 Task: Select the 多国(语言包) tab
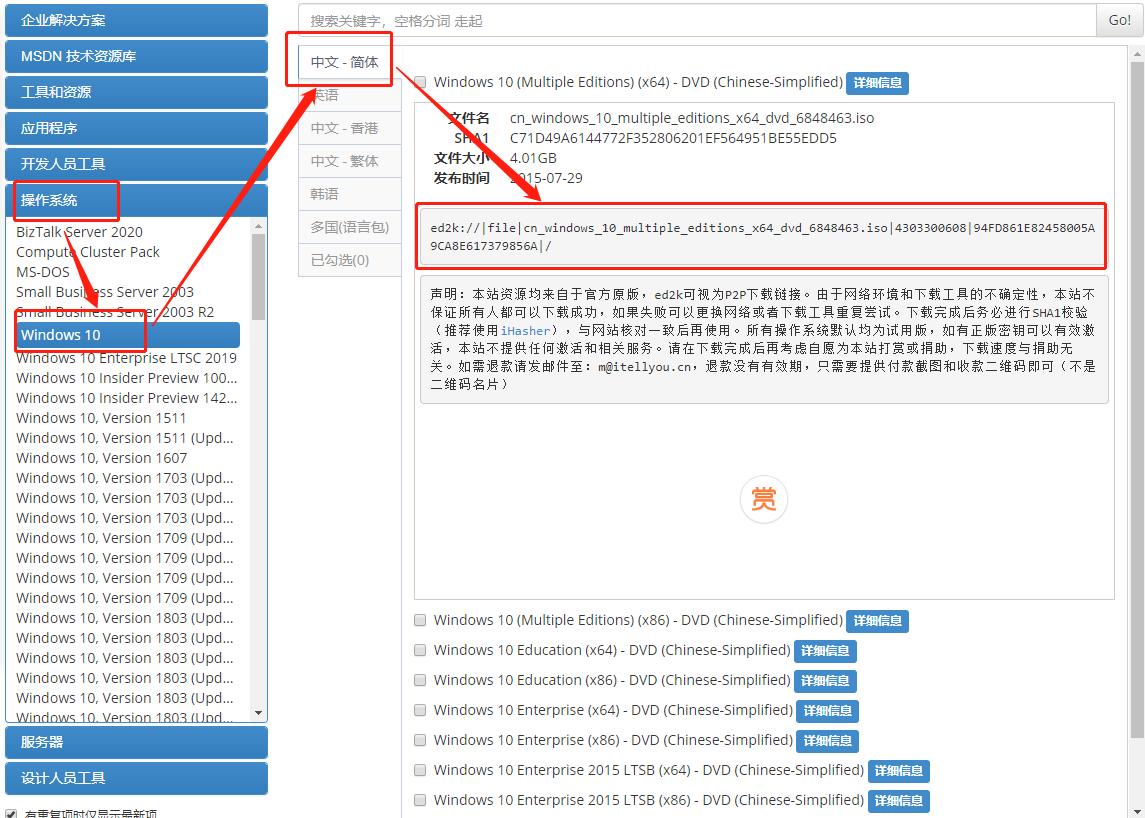[350, 227]
